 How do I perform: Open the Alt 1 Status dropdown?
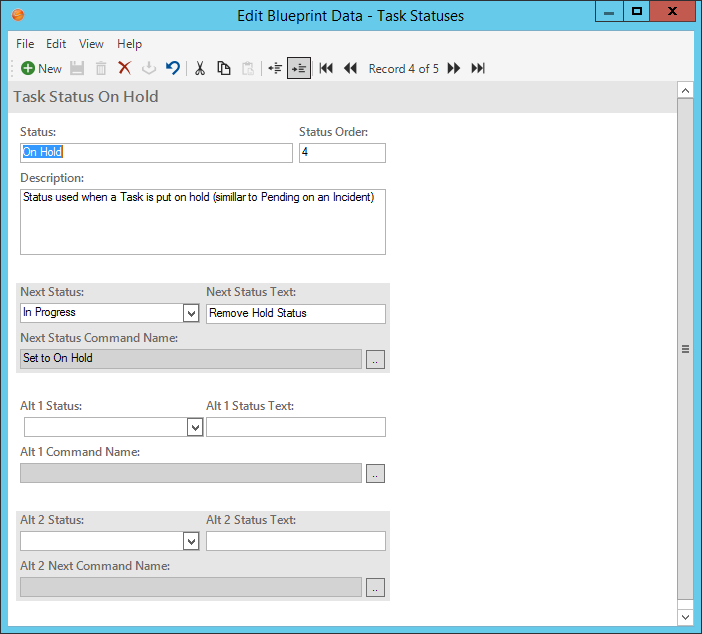point(195,428)
